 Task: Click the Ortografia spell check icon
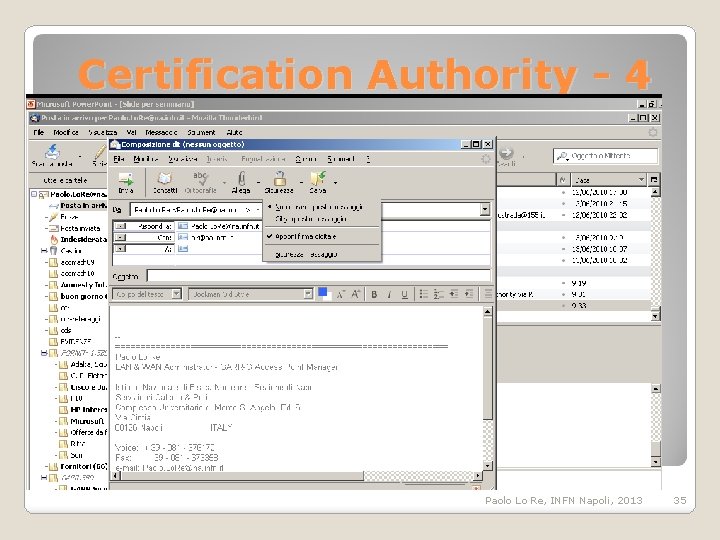point(200,179)
